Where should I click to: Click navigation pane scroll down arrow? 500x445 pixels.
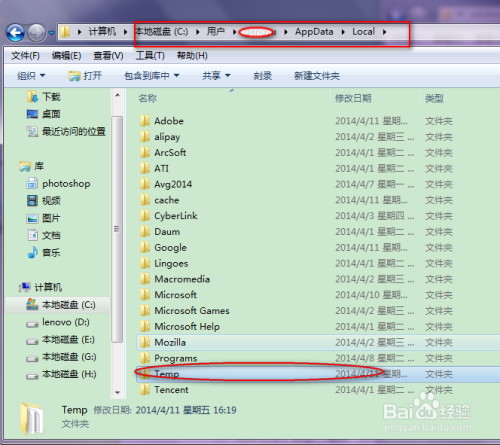click(x=117, y=392)
